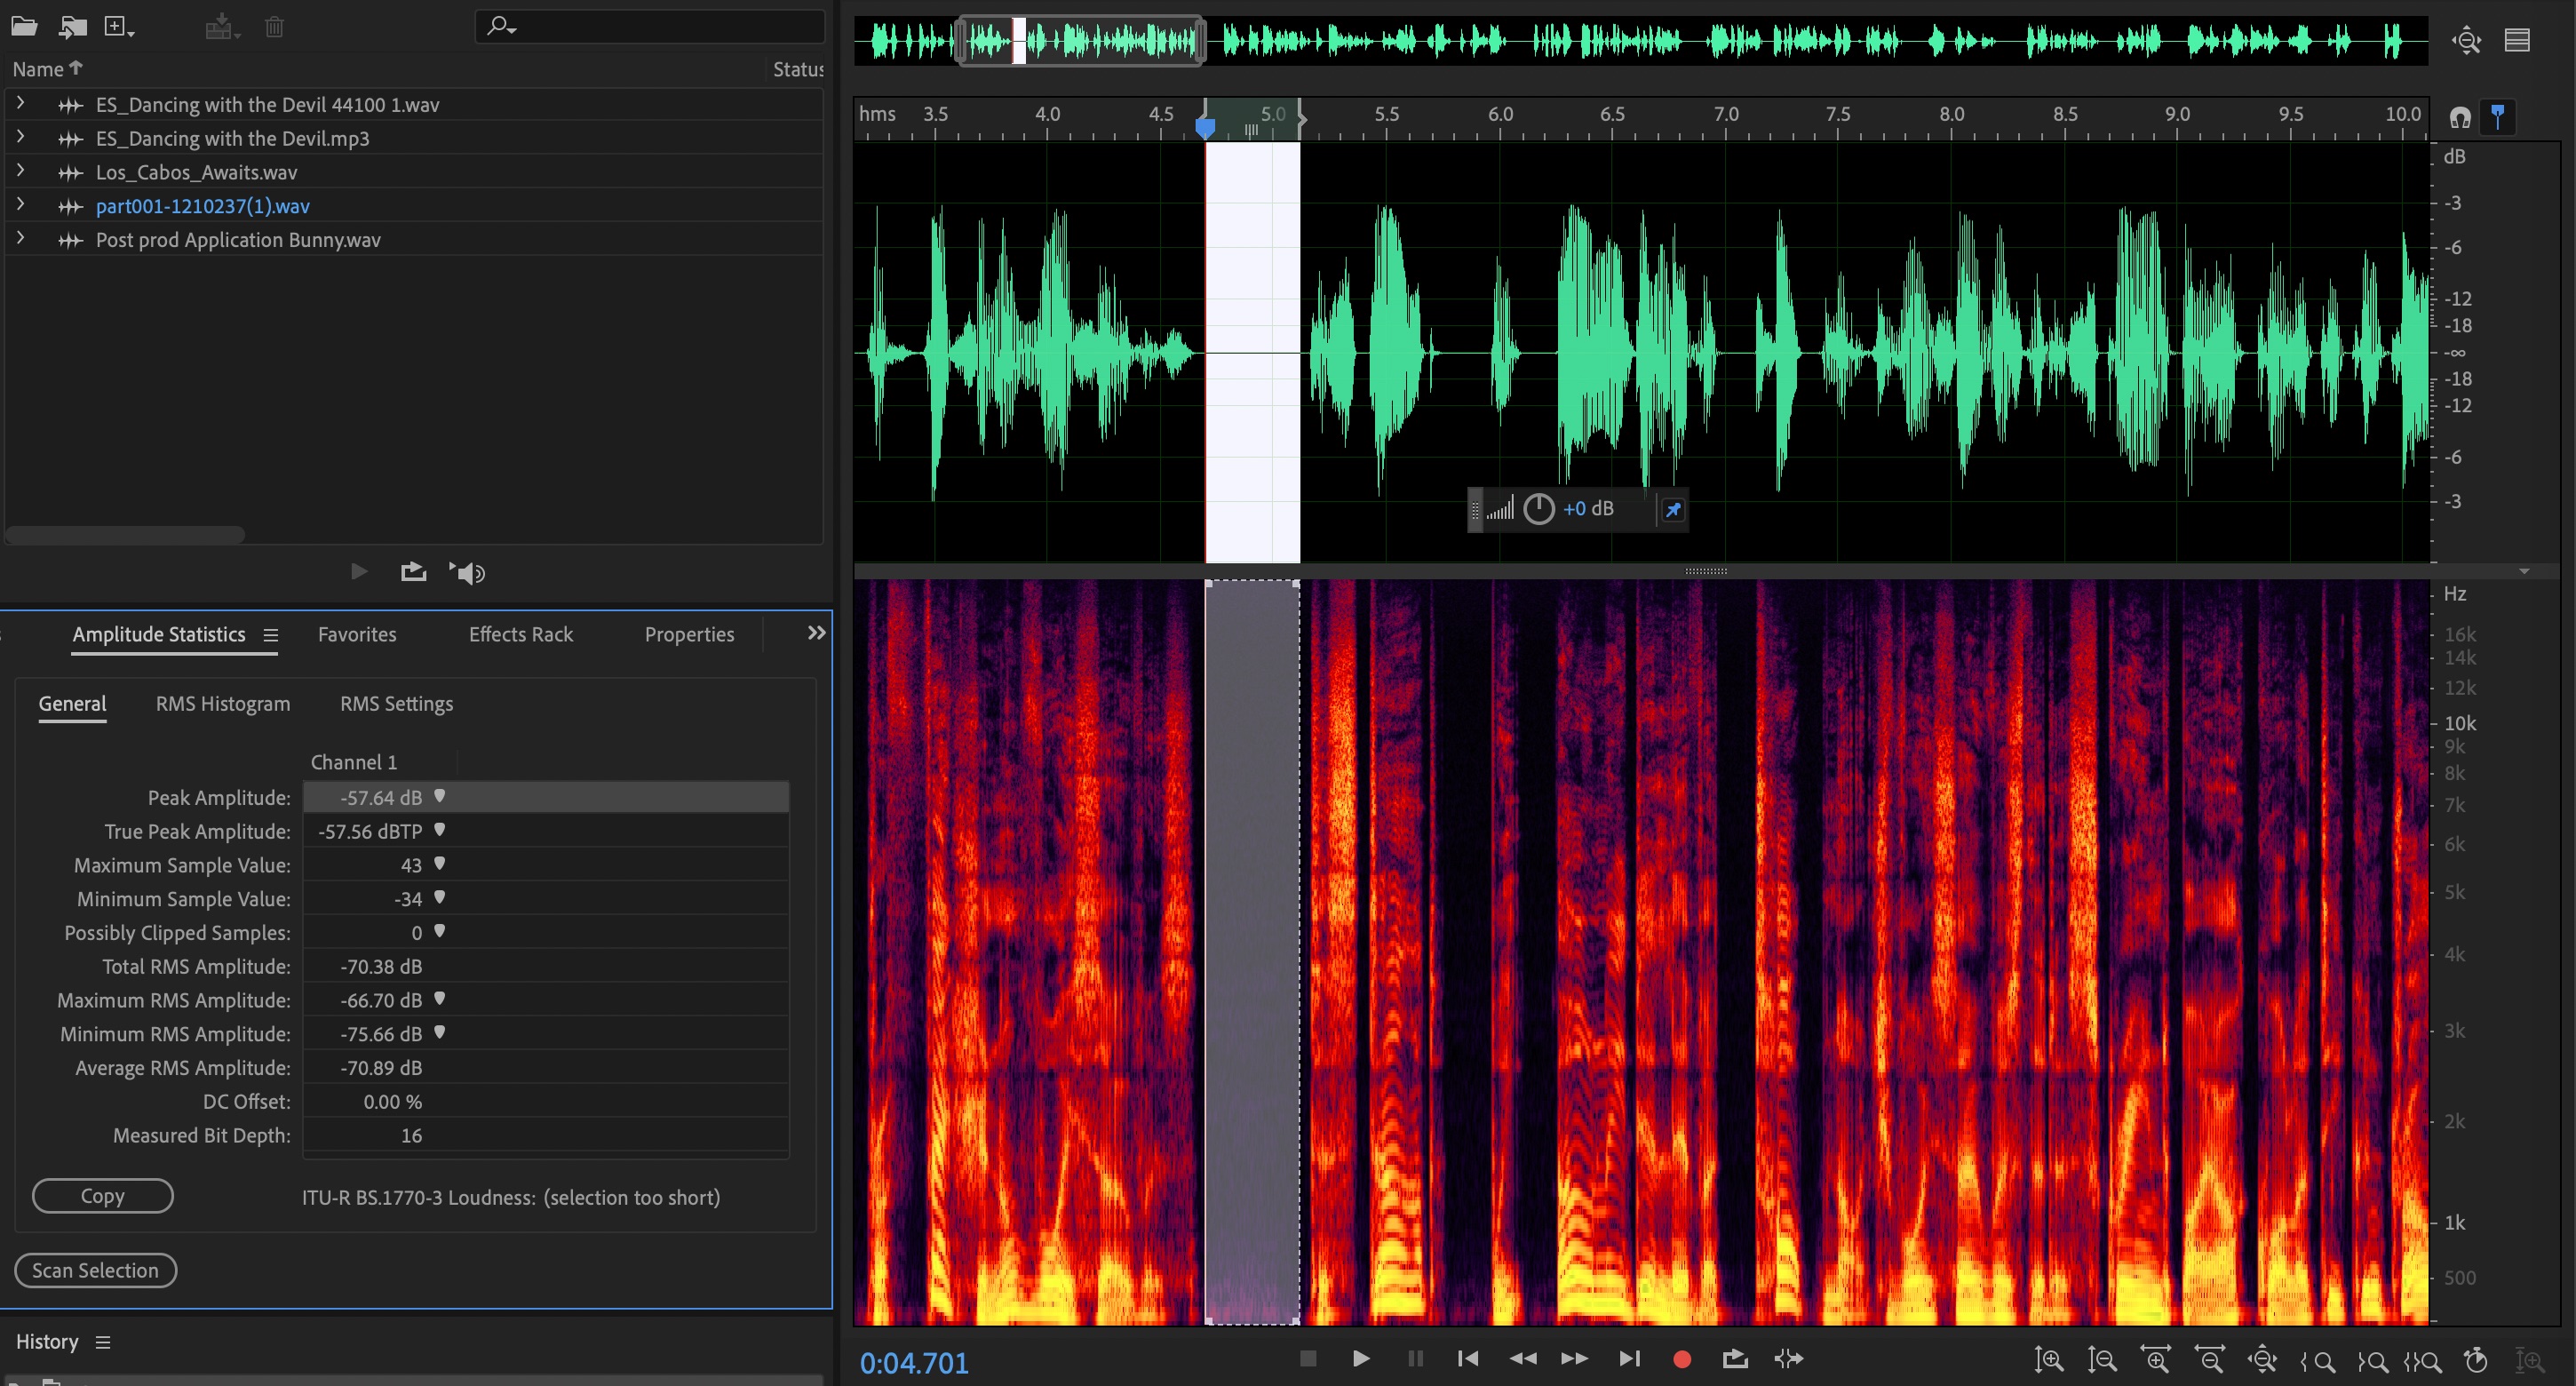The width and height of the screenshot is (2576, 1386).
Task: Toggle the HUD pin icon
Action: pyautogui.click(x=1673, y=510)
